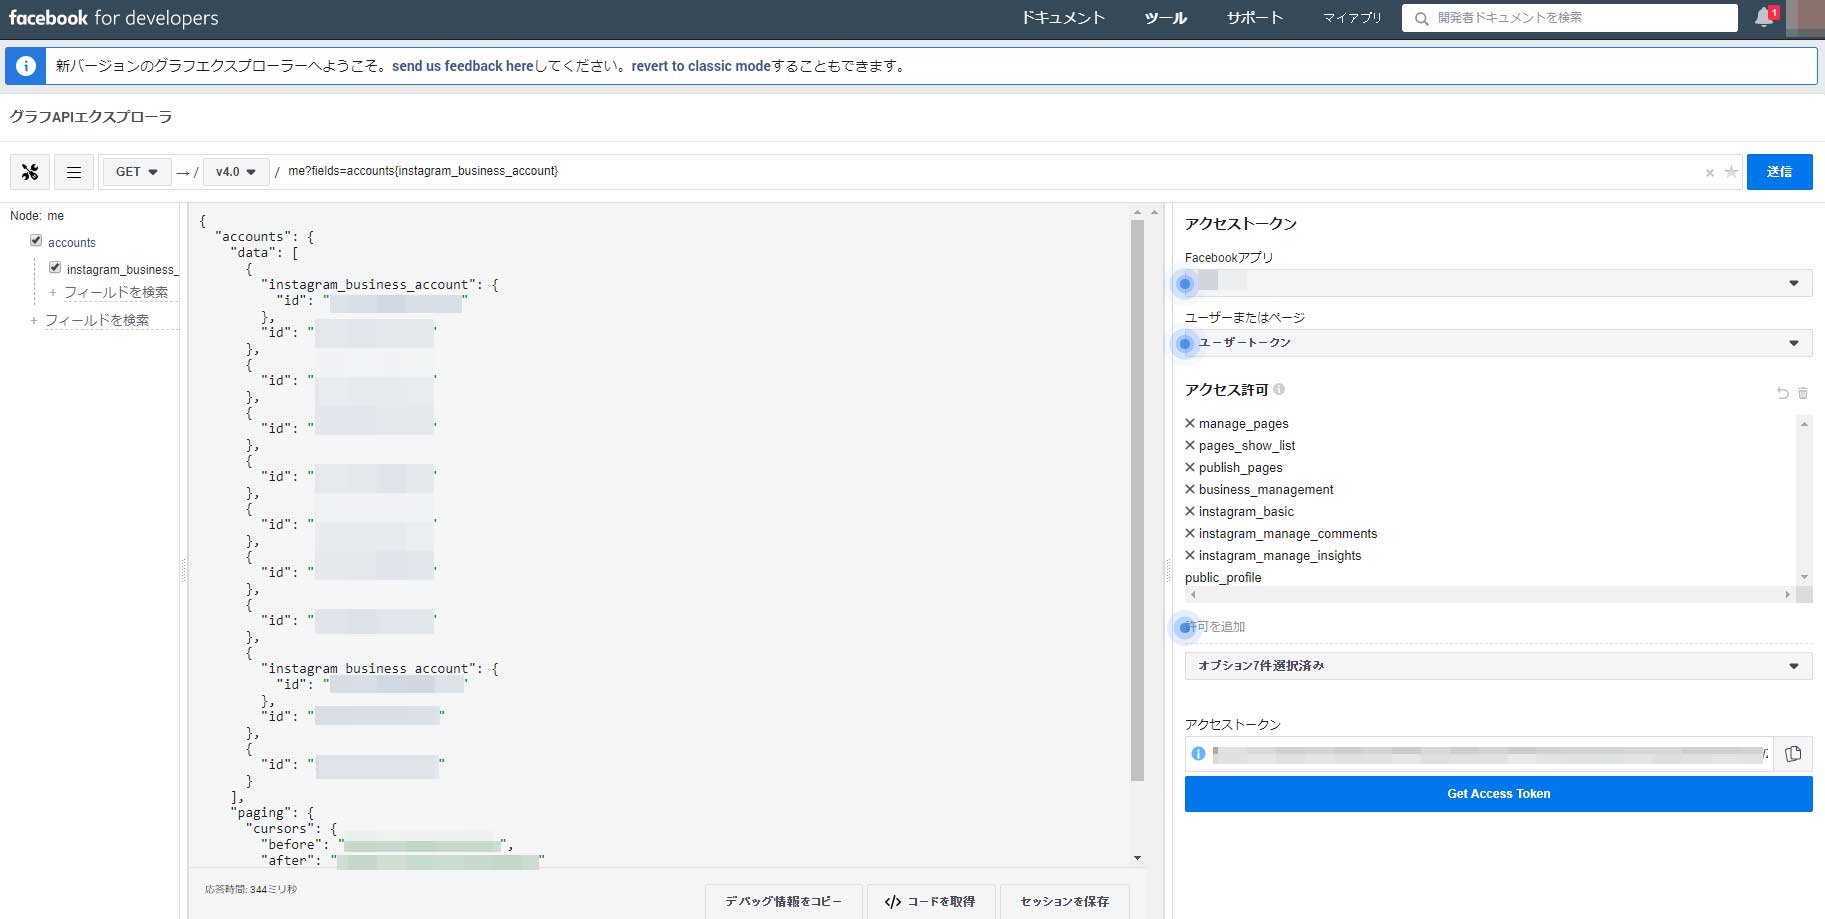Open the v4.0 version dropdown
The height and width of the screenshot is (919, 1825).
pos(236,172)
